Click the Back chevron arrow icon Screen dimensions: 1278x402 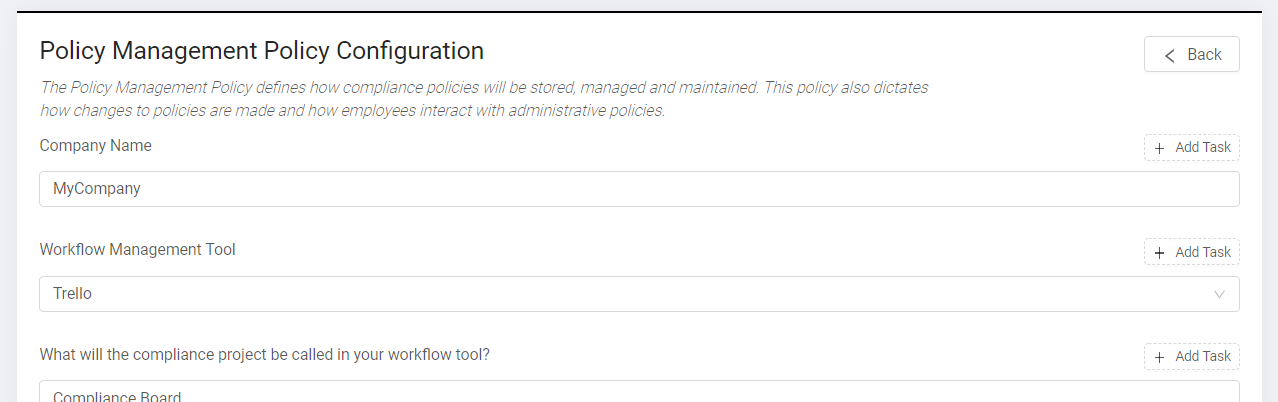[x=1170, y=55]
